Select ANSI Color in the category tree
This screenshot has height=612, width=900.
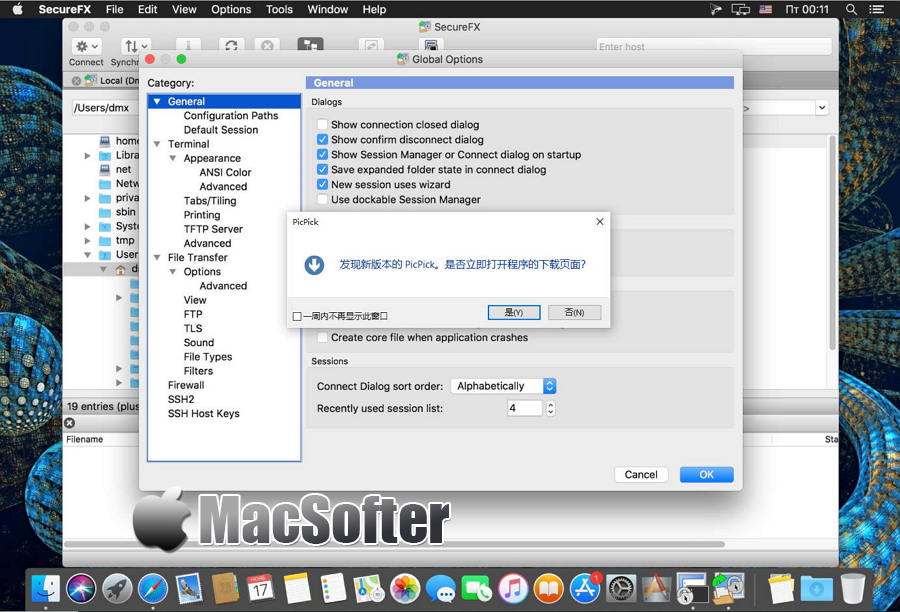coord(225,172)
